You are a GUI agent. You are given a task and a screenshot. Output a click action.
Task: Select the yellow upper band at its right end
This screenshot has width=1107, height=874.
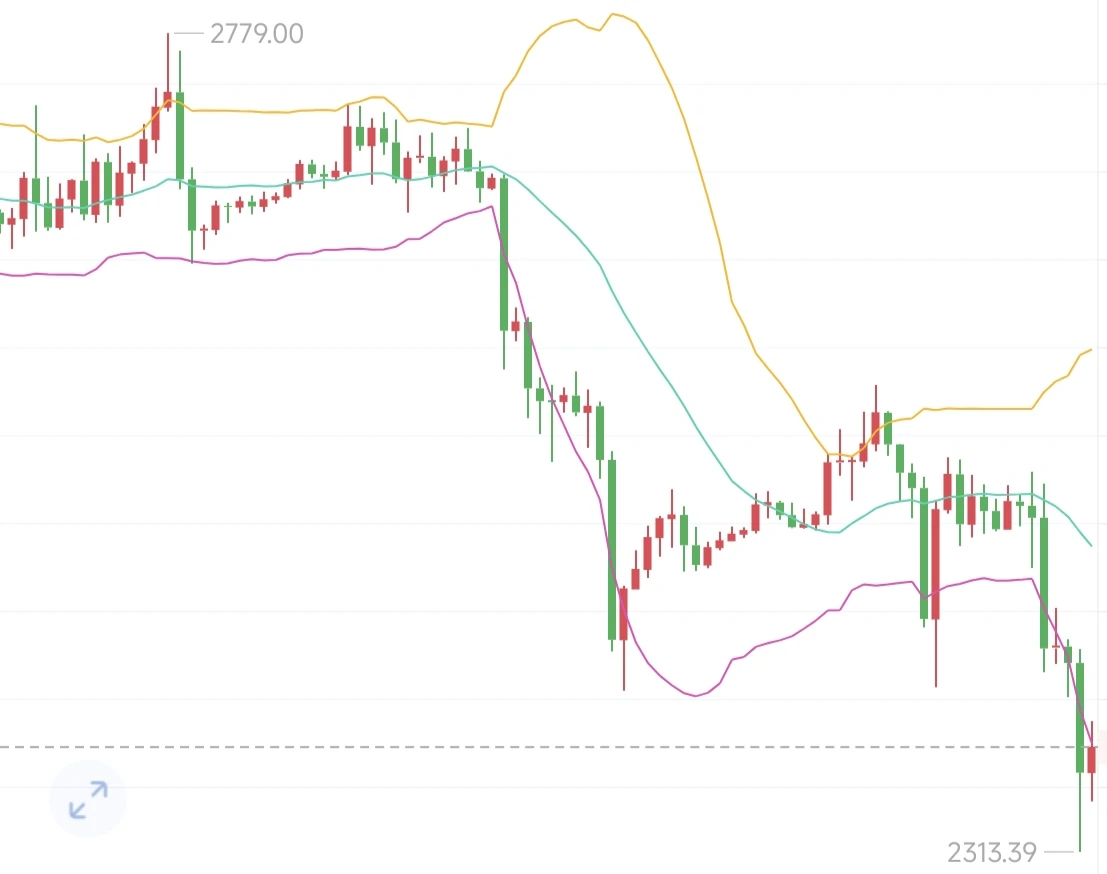pyautogui.click(x=1090, y=349)
